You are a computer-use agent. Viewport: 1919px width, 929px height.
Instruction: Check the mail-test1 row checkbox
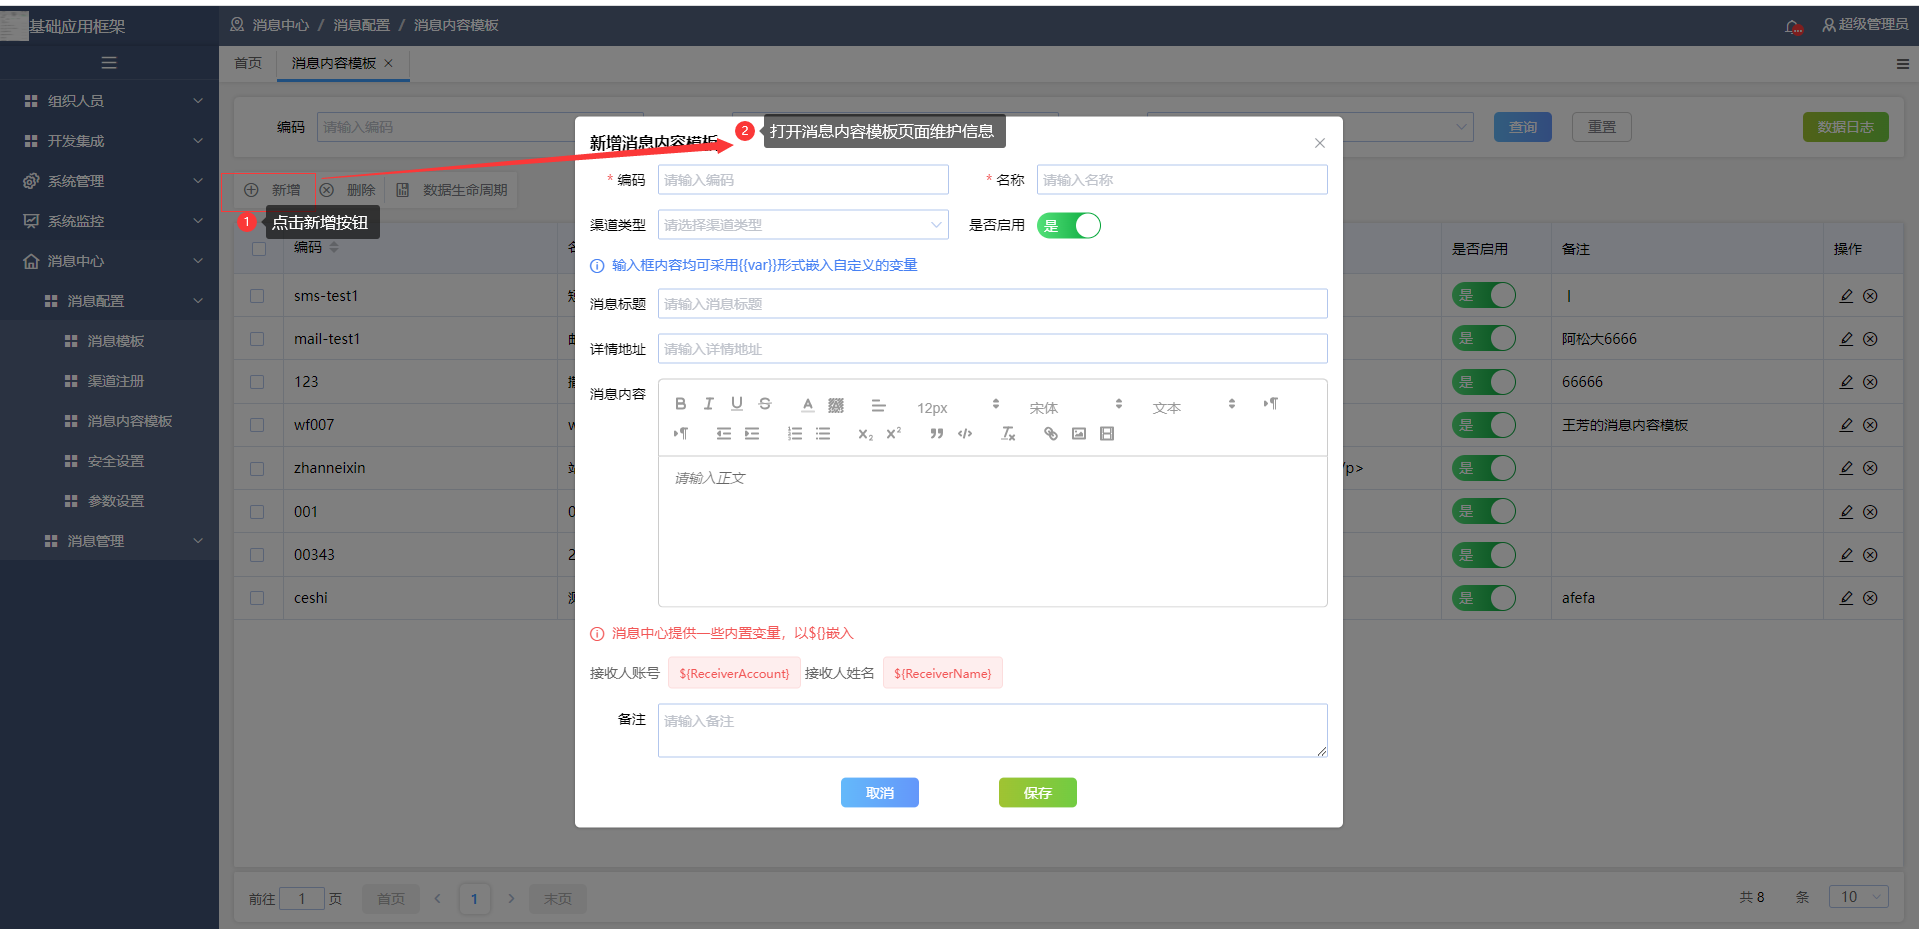tap(257, 339)
